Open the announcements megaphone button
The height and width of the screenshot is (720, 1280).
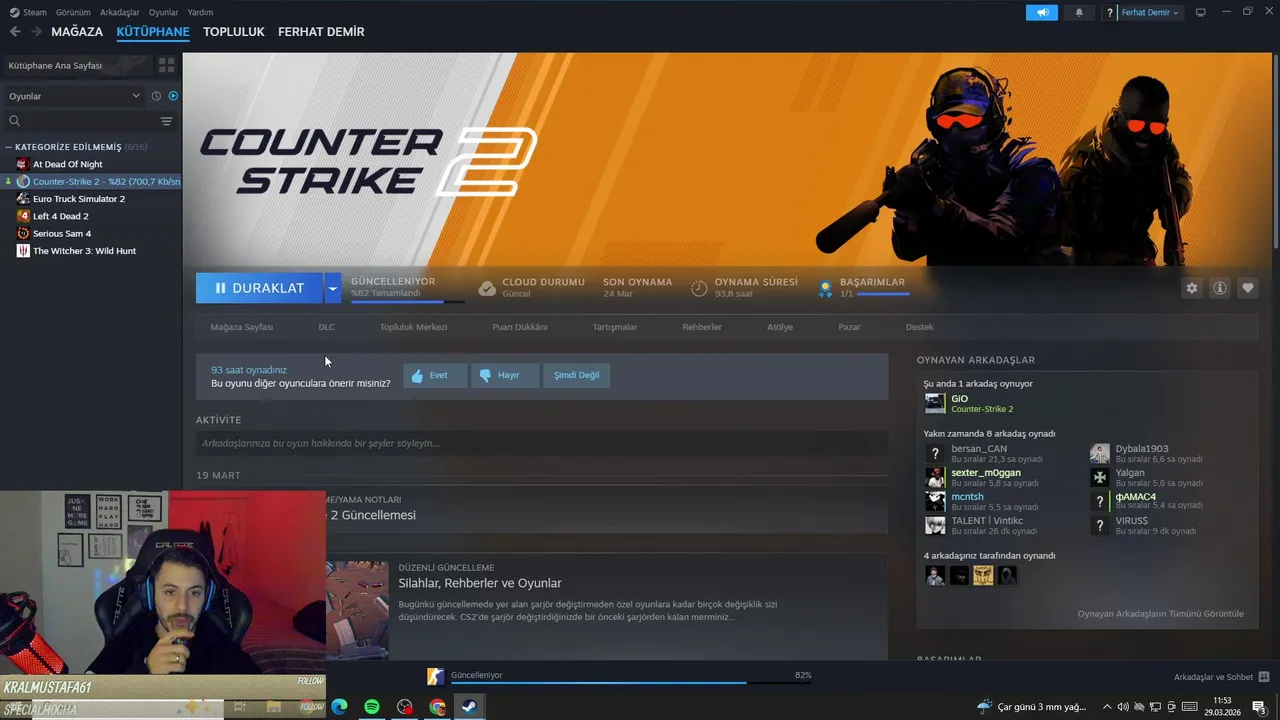tap(1042, 12)
